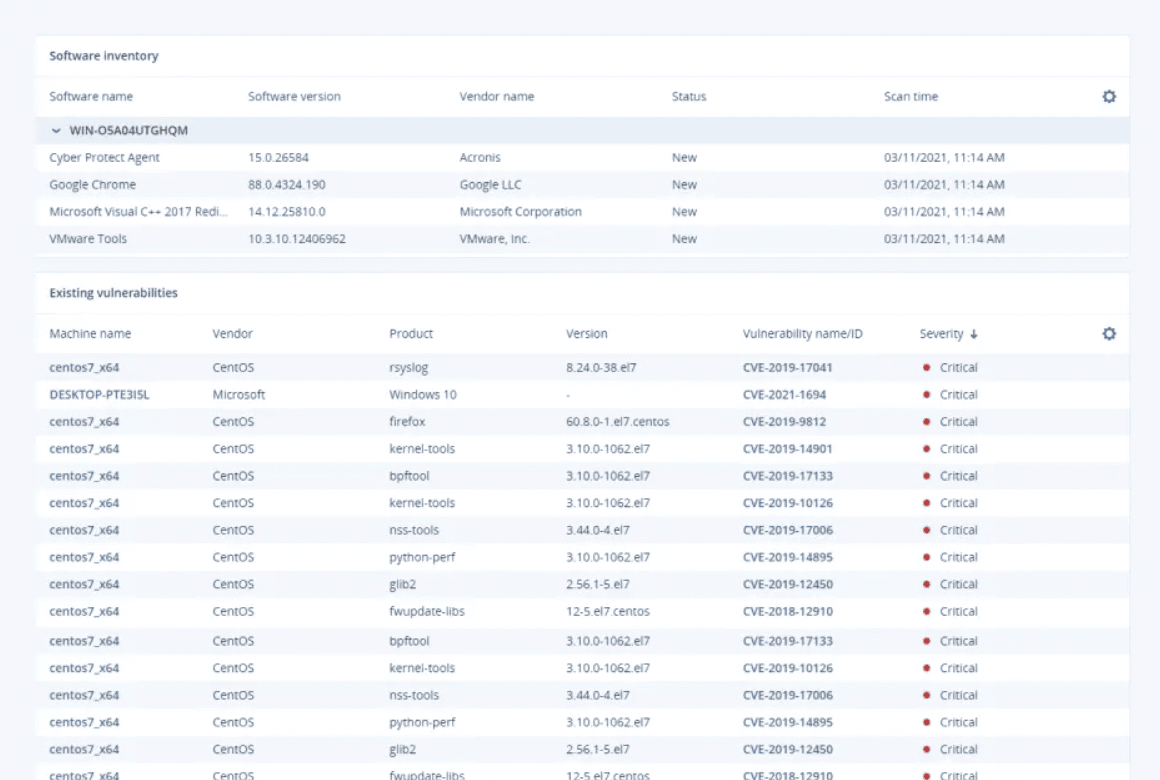The height and width of the screenshot is (780, 1160).
Task: Open vulnerability CVE-2019-14901
Action: click(787, 449)
